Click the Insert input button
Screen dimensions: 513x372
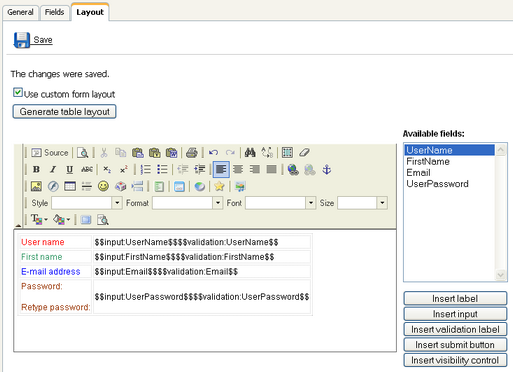(455, 314)
